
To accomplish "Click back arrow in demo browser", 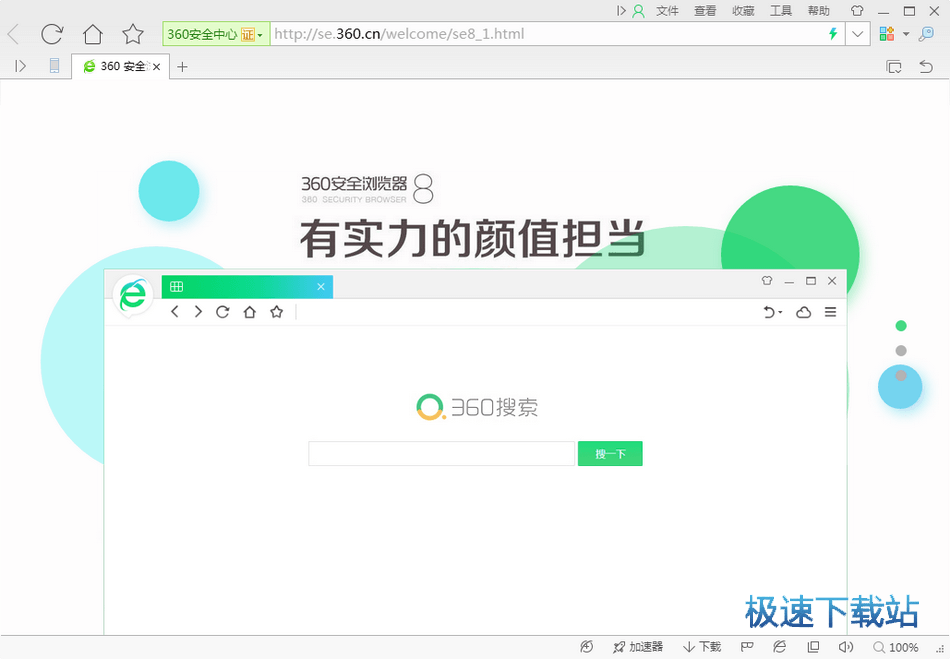I will pos(174,312).
